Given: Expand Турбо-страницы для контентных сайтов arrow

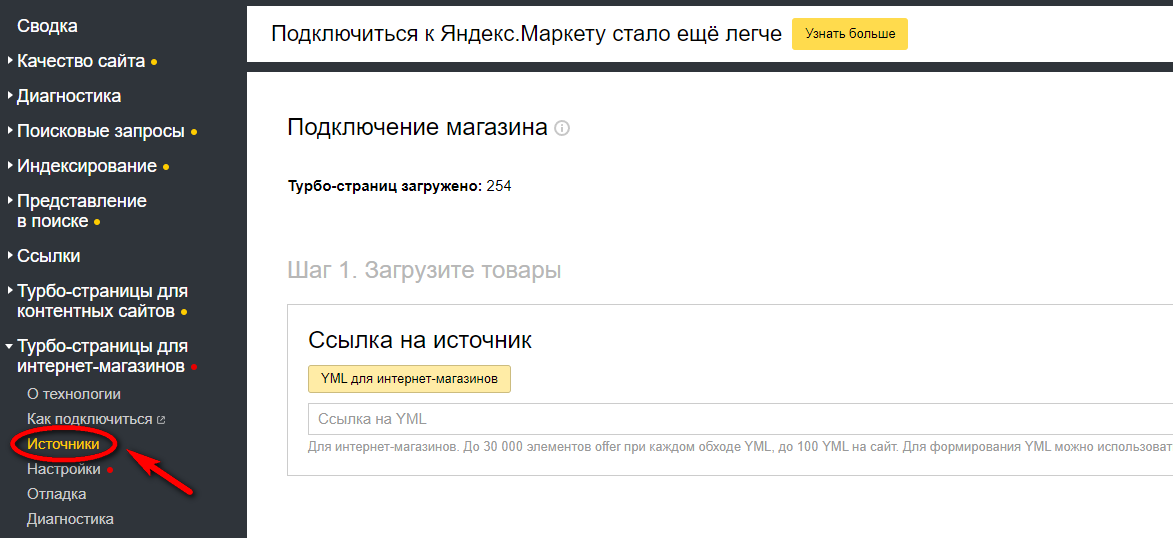Looking at the screenshot, I should pos(10,290).
